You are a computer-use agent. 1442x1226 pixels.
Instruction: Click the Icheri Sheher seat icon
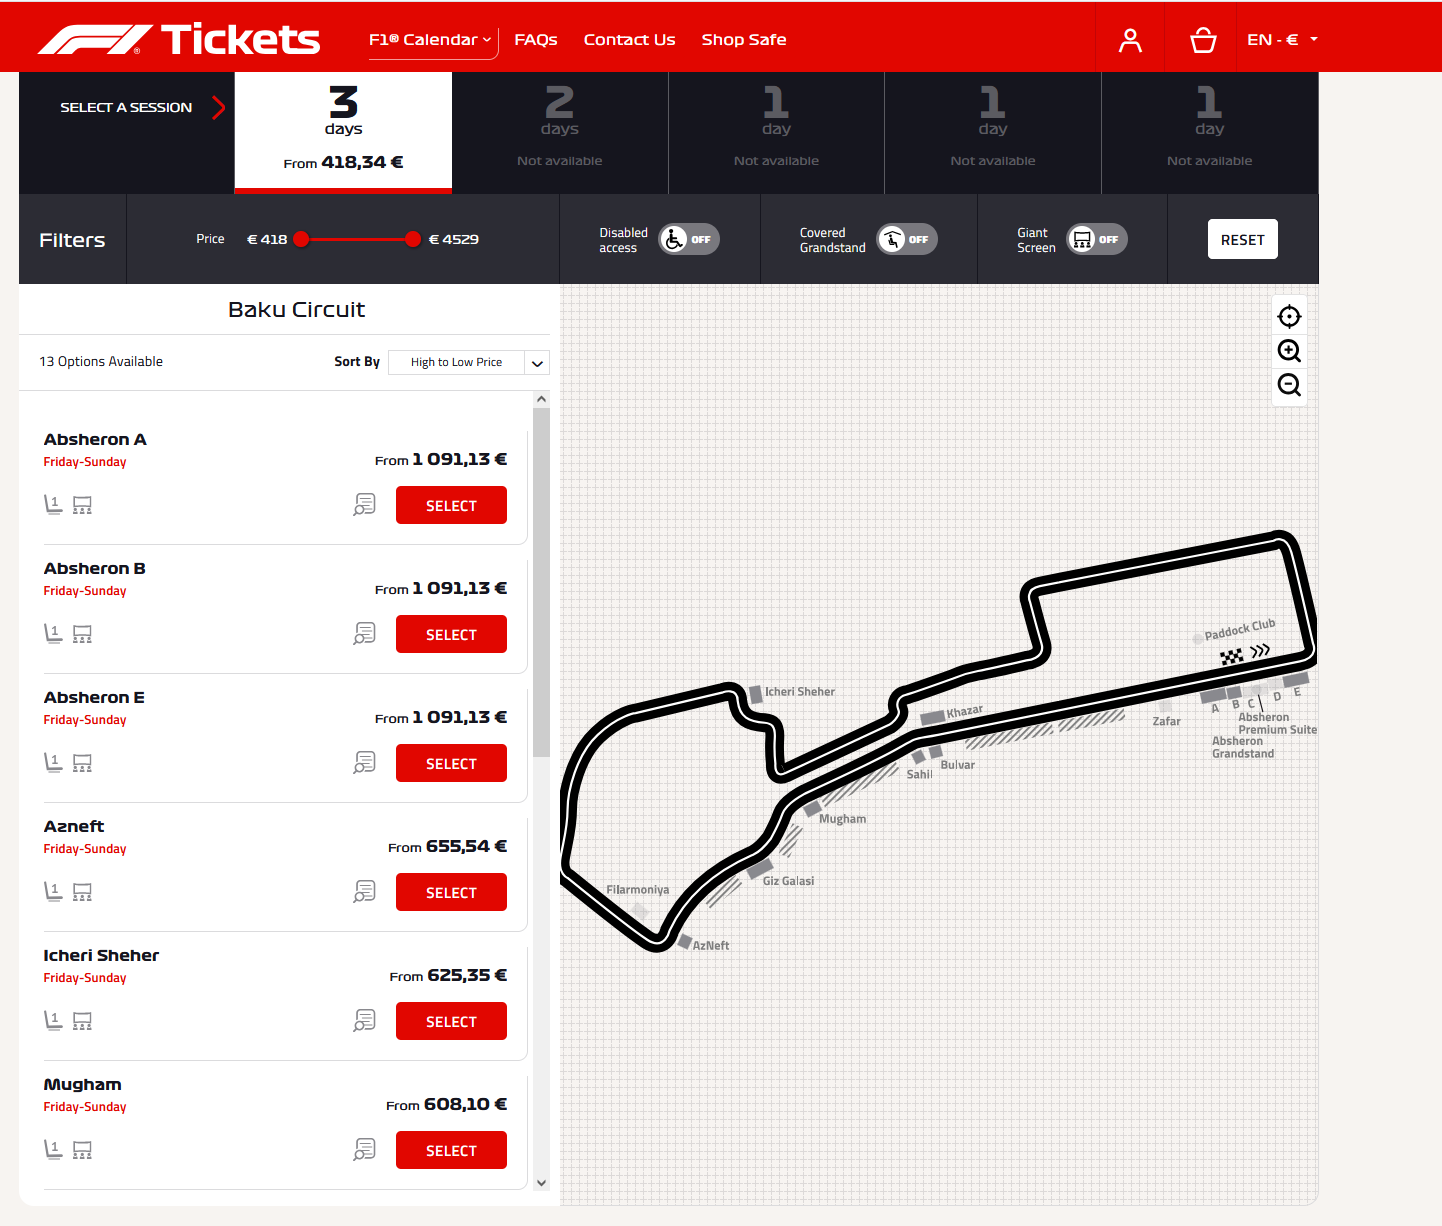(x=53, y=1021)
